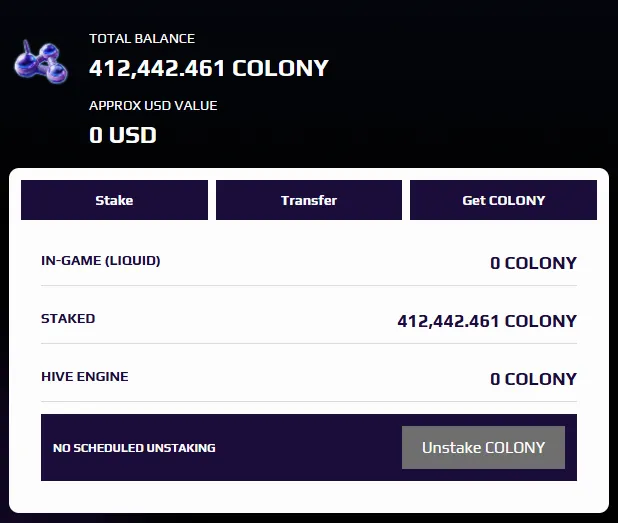
Task: Click the Hive Engine 0 COLONY amount
Action: tap(533, 379)
